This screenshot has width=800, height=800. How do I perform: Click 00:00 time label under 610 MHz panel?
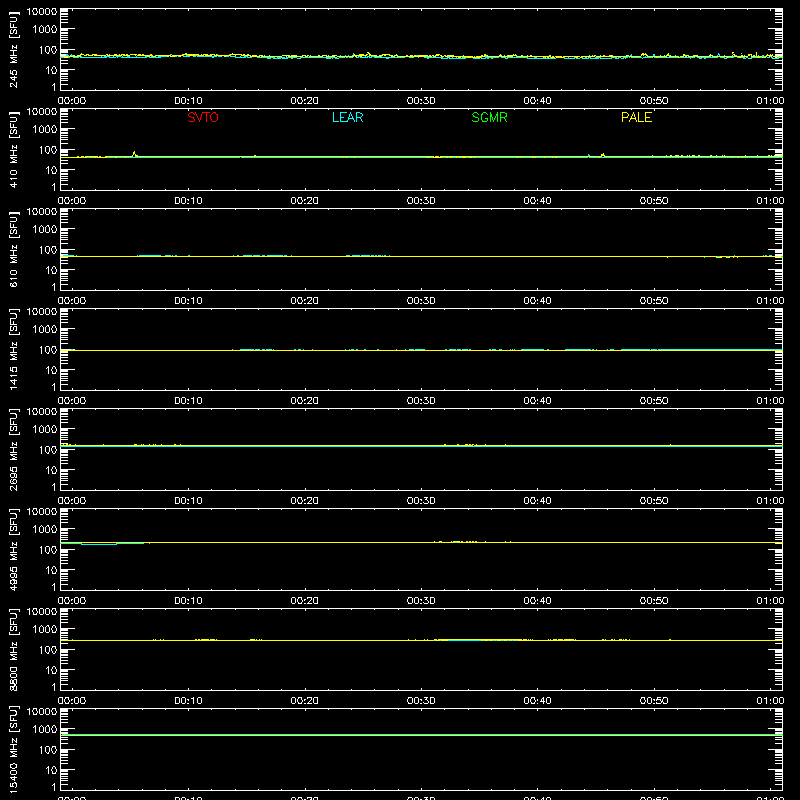point(72,301)
